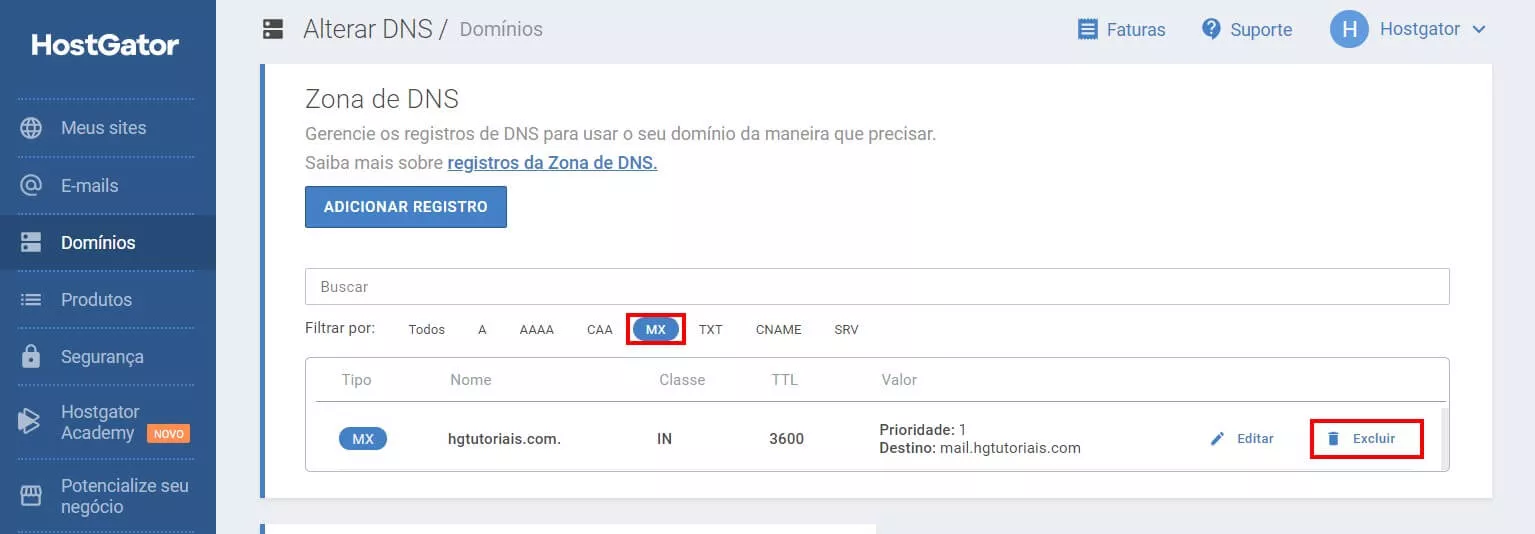Click the Suporte question mark icon
The height and width of the screenshot is (534, 1535).
1211,28
